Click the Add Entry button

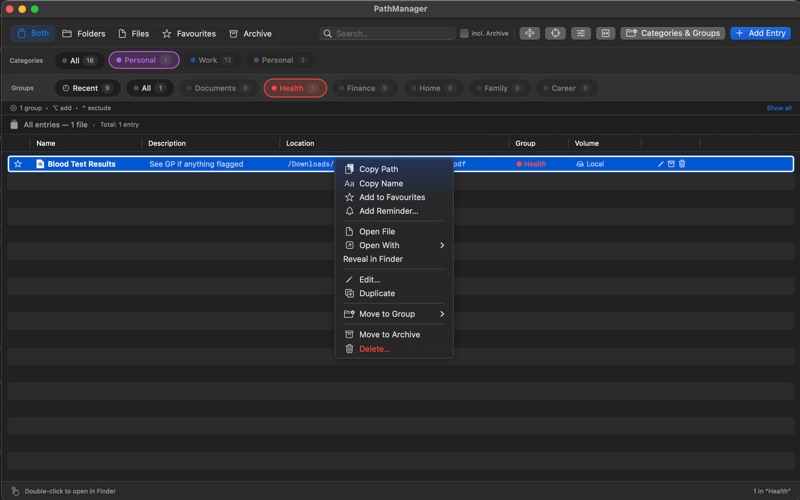click(760, 33)
